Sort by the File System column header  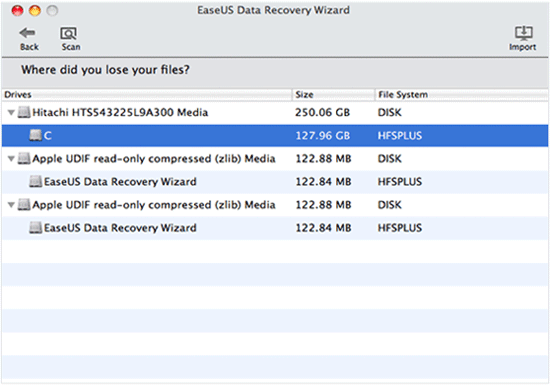[462, 95]
